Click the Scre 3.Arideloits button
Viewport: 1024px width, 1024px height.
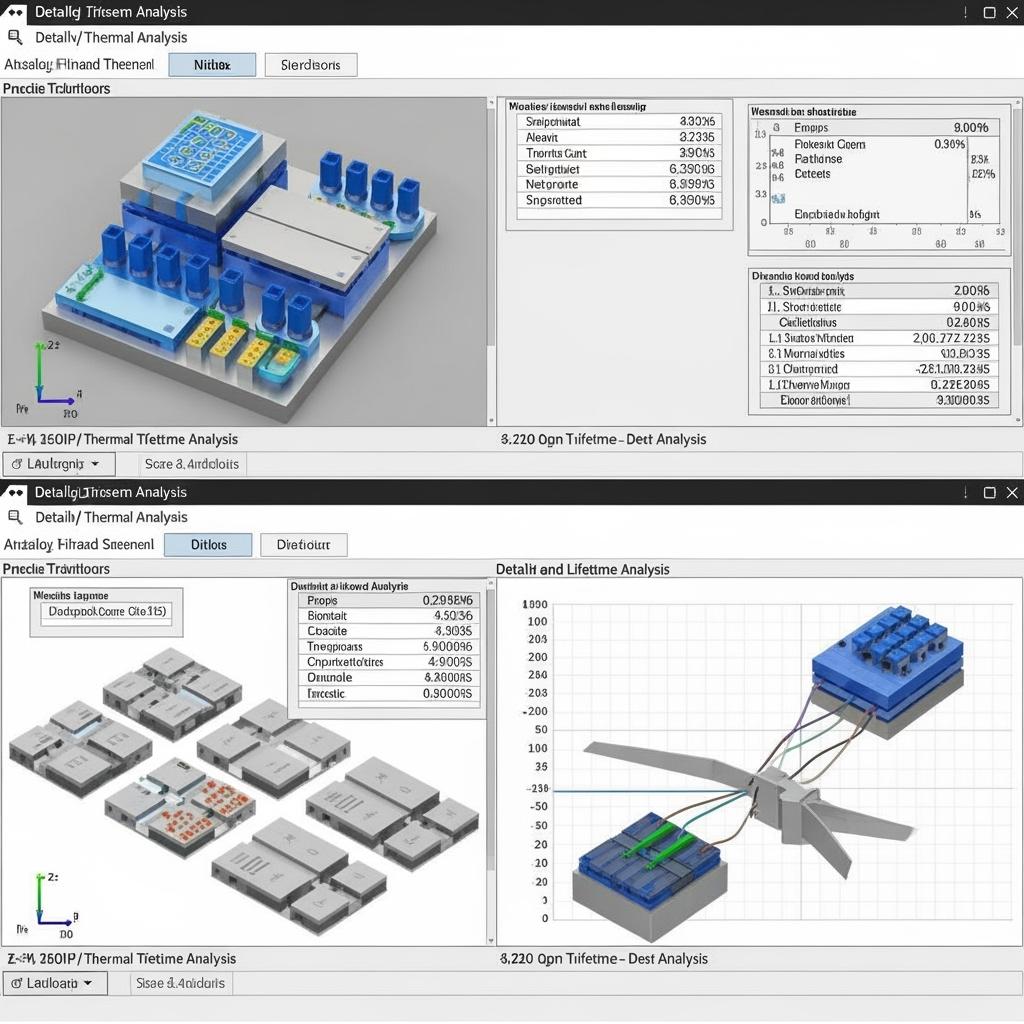(x=192, y=464)
